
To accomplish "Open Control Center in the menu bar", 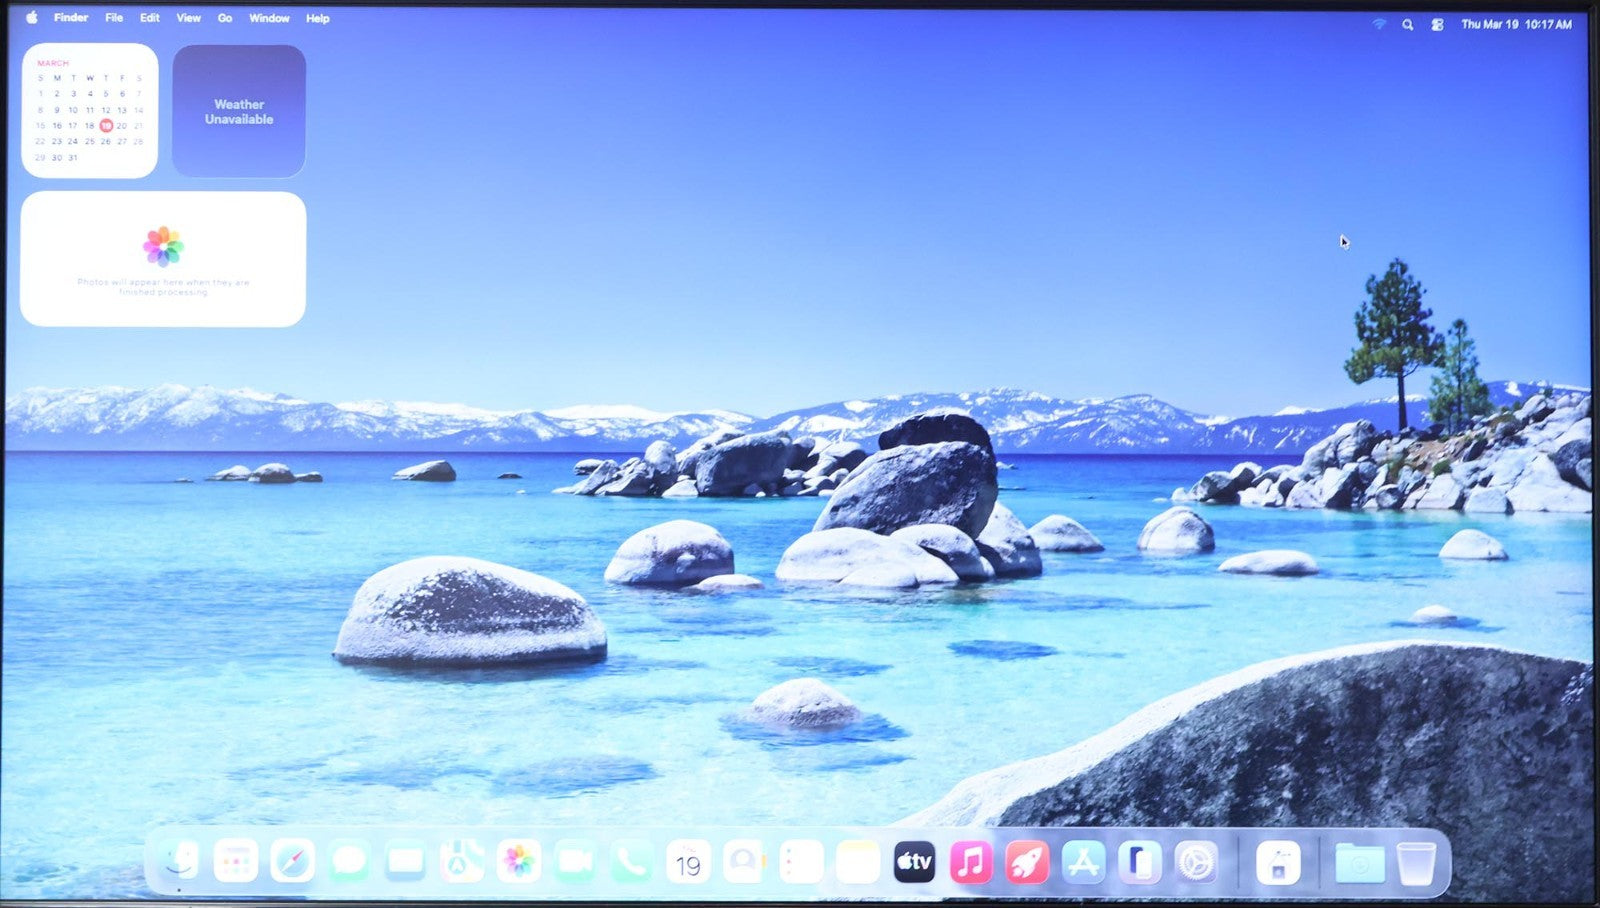I will point(1437,24).
